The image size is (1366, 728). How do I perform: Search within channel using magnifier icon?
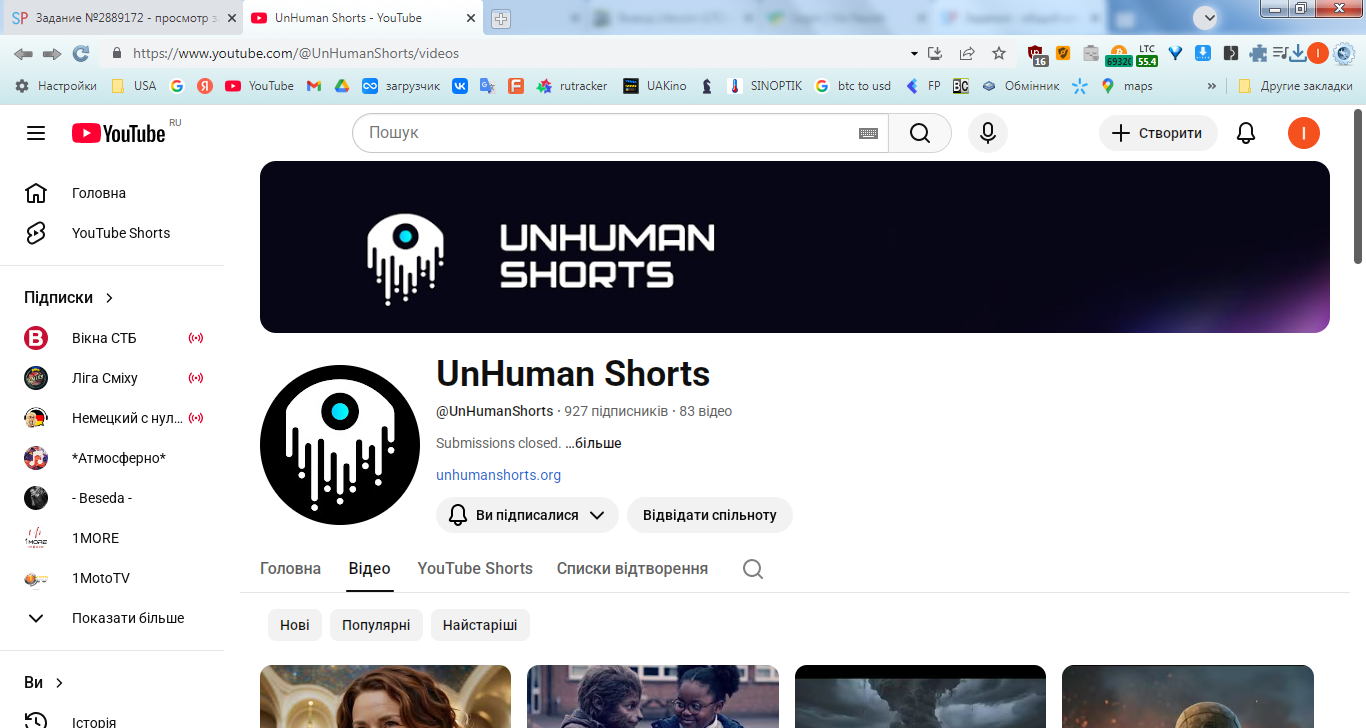[x=753, y=569]
